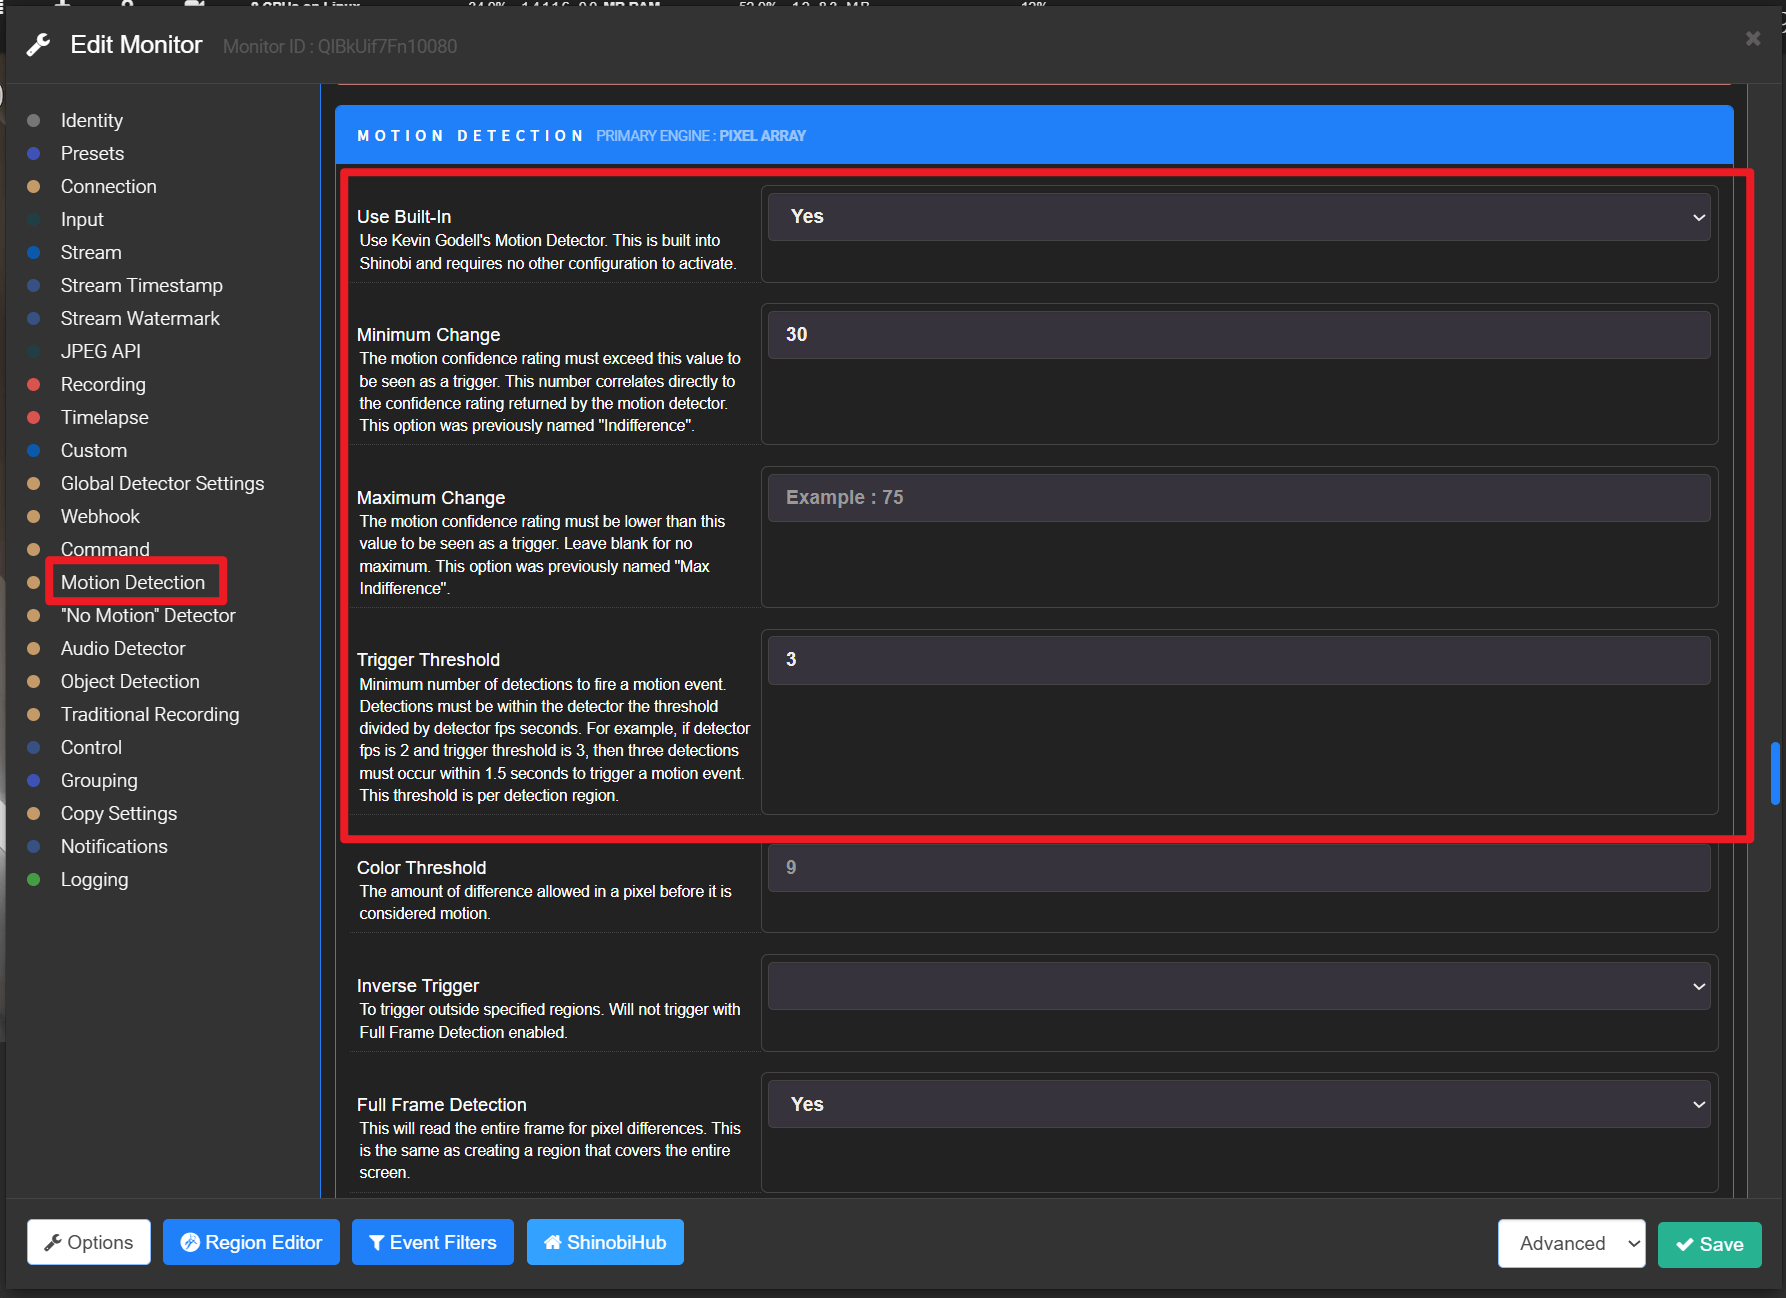
Task: Save the monitor settings
Action: [x=1709, y=1244]
